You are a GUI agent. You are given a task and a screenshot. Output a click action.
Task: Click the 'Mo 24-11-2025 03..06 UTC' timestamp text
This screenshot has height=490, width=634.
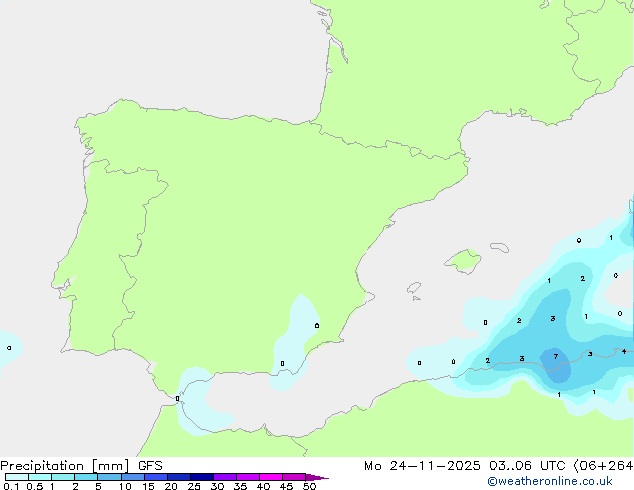tap(464, 466)
